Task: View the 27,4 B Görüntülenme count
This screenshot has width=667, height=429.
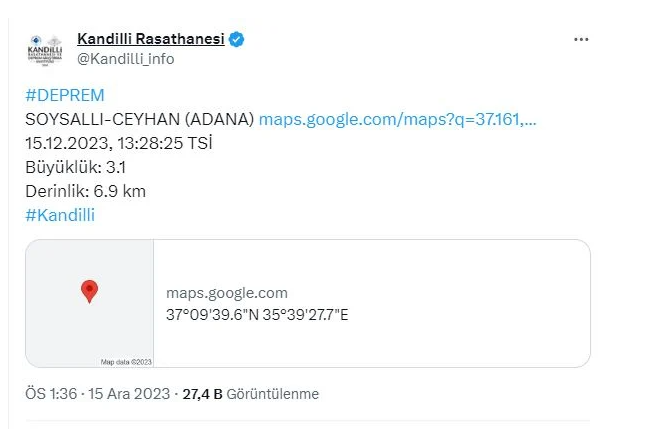Action: pyautogui.click(x=250, y=394)
